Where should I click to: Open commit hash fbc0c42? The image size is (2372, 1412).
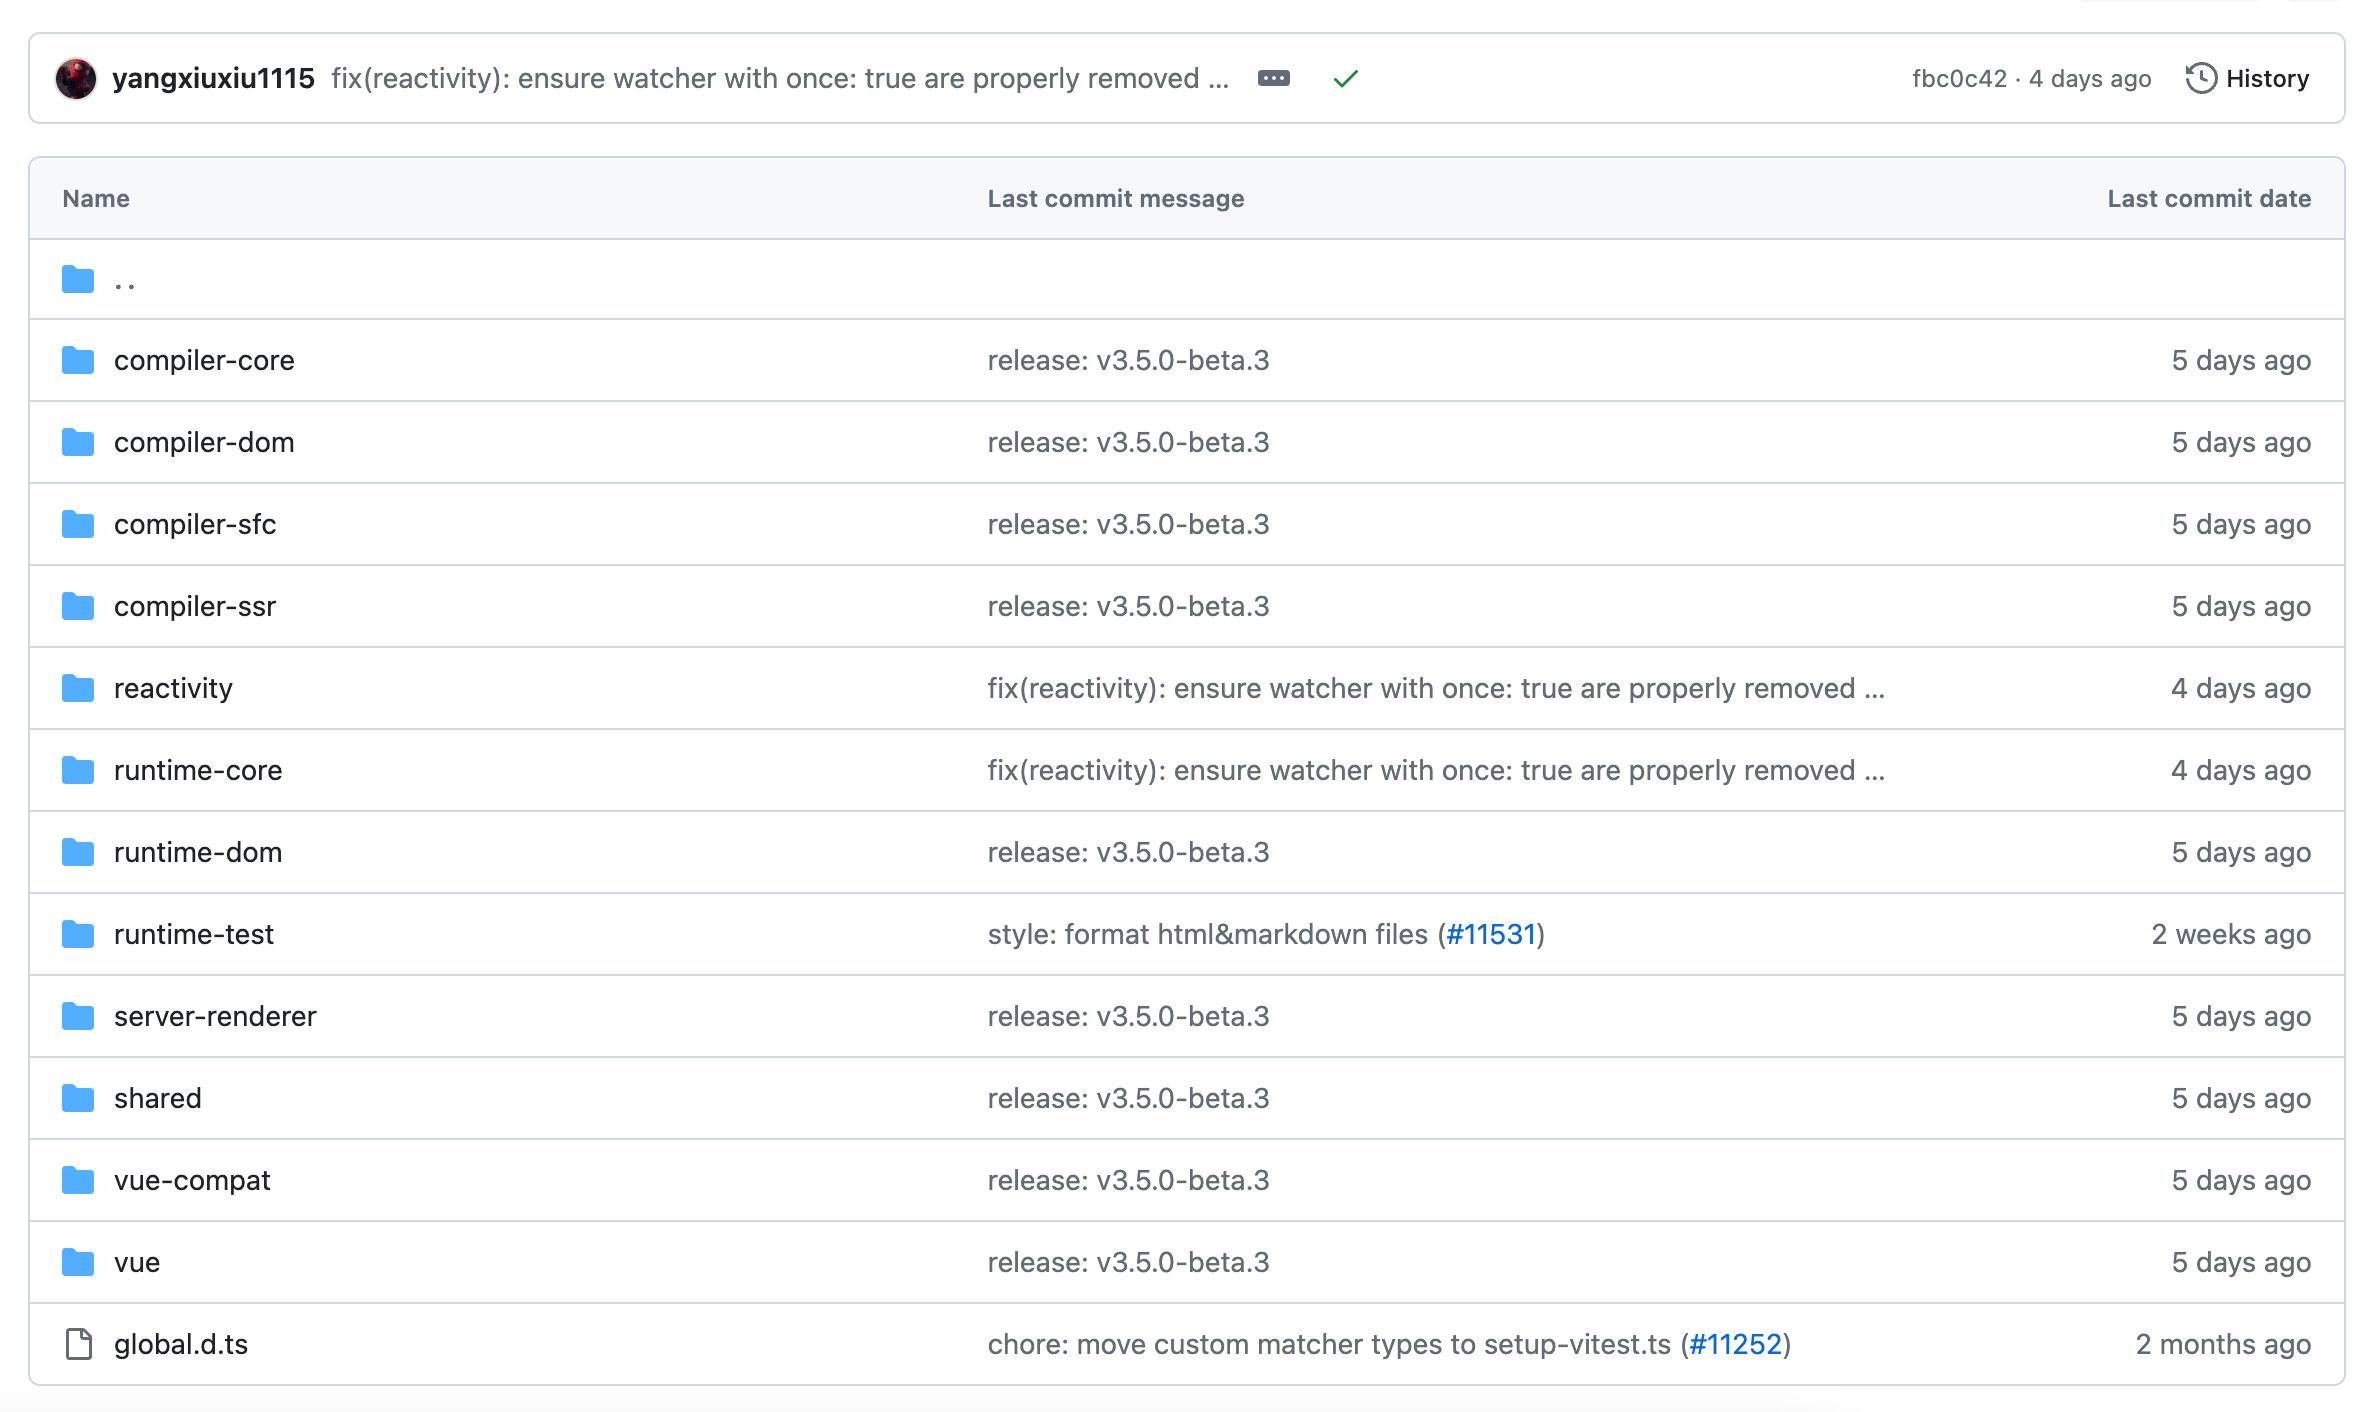[x=1958, y=79]
